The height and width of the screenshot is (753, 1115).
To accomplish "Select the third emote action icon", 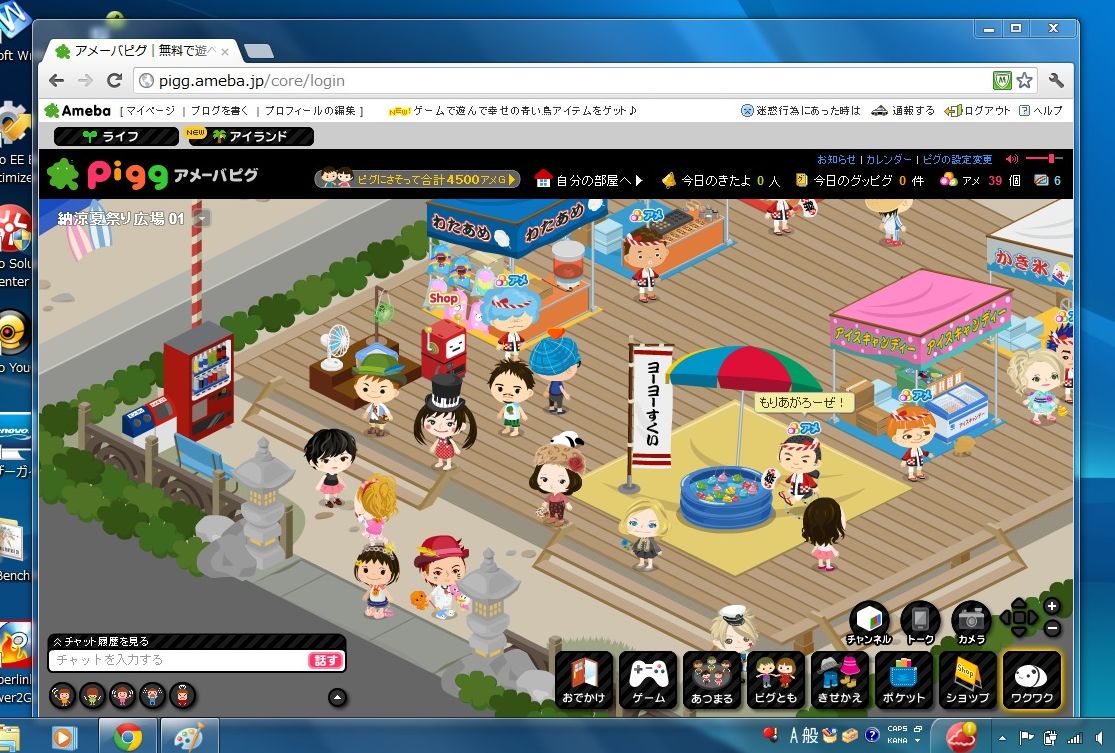I will (x=123, y=695).
